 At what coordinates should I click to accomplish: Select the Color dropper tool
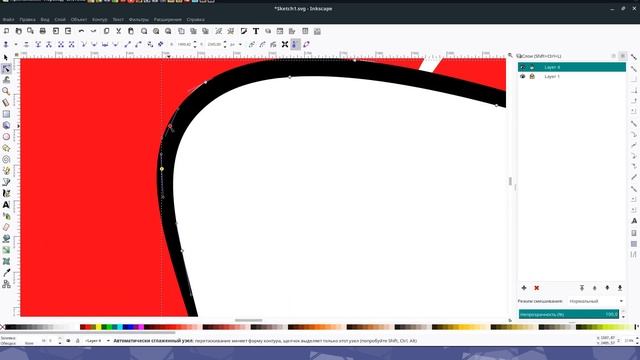pyautogui.click(x=6, y=273)
